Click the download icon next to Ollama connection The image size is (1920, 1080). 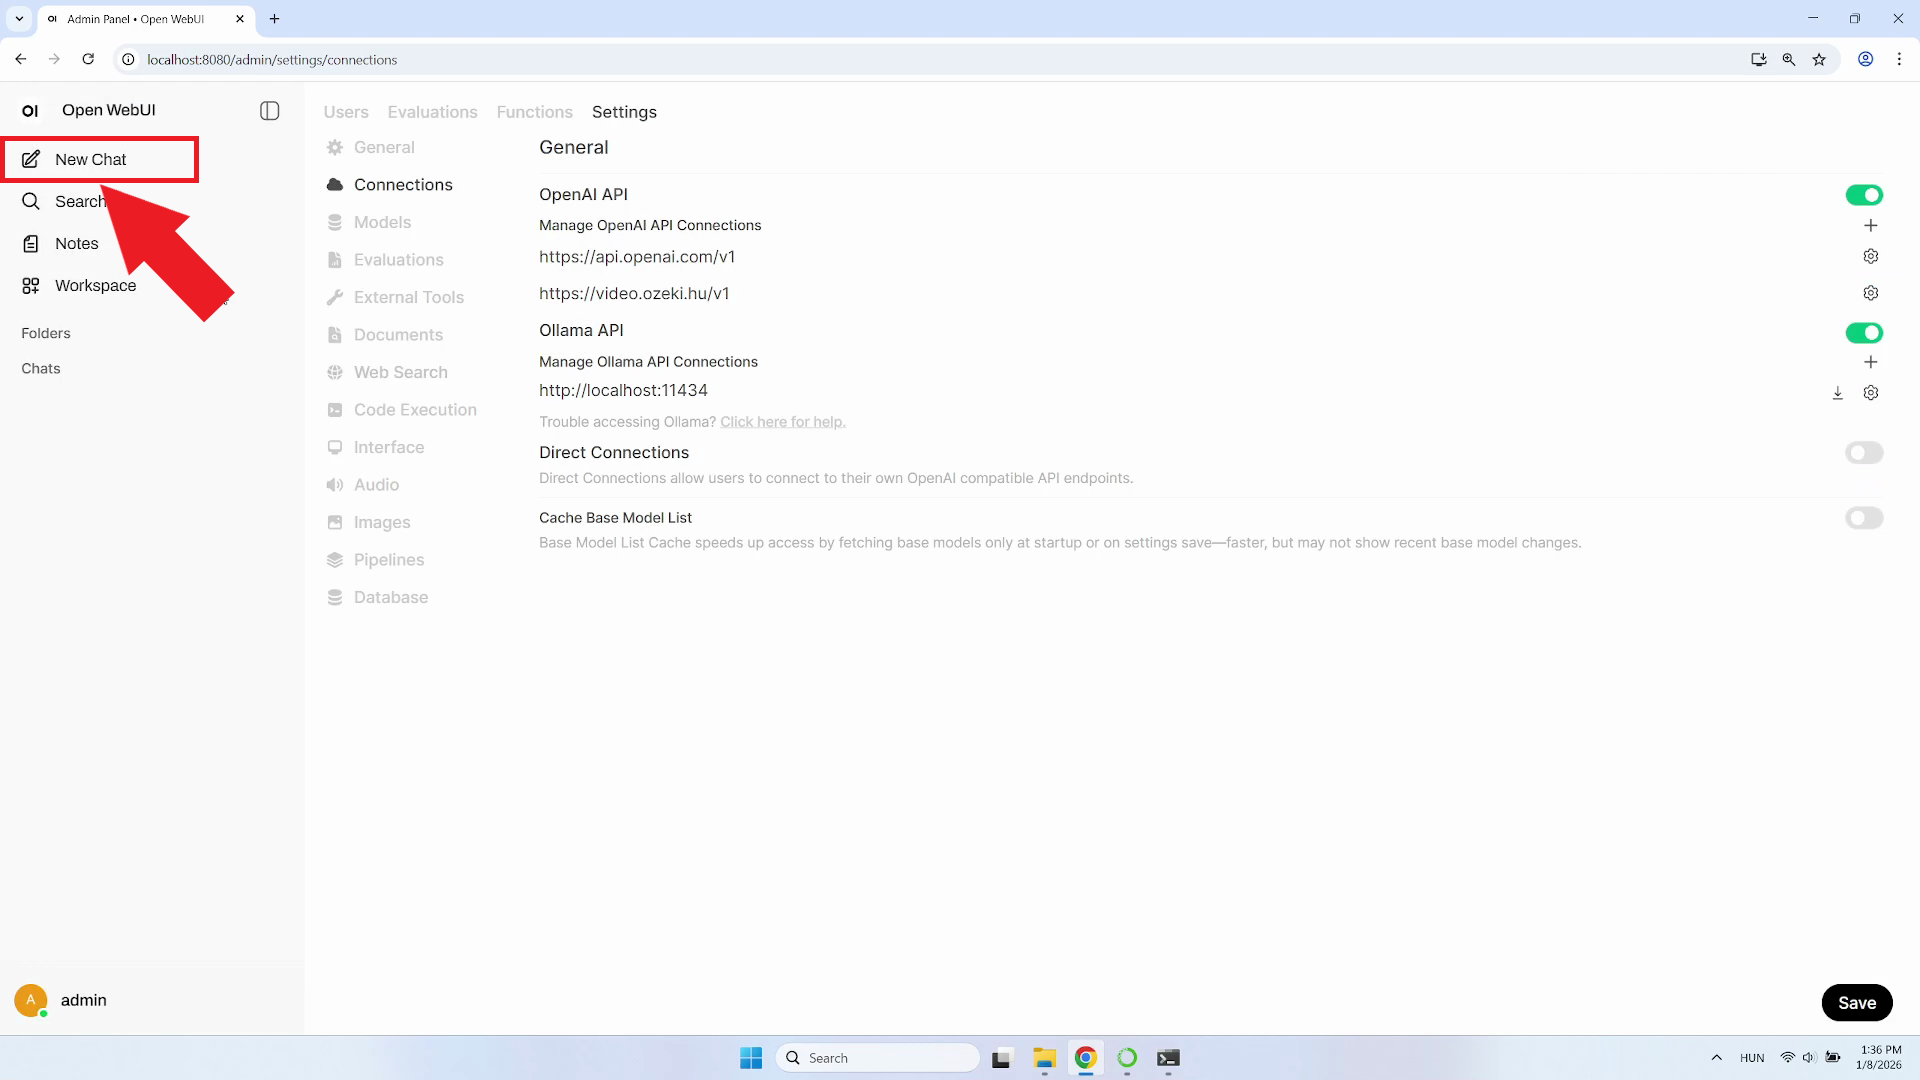tap(1838, 392)
